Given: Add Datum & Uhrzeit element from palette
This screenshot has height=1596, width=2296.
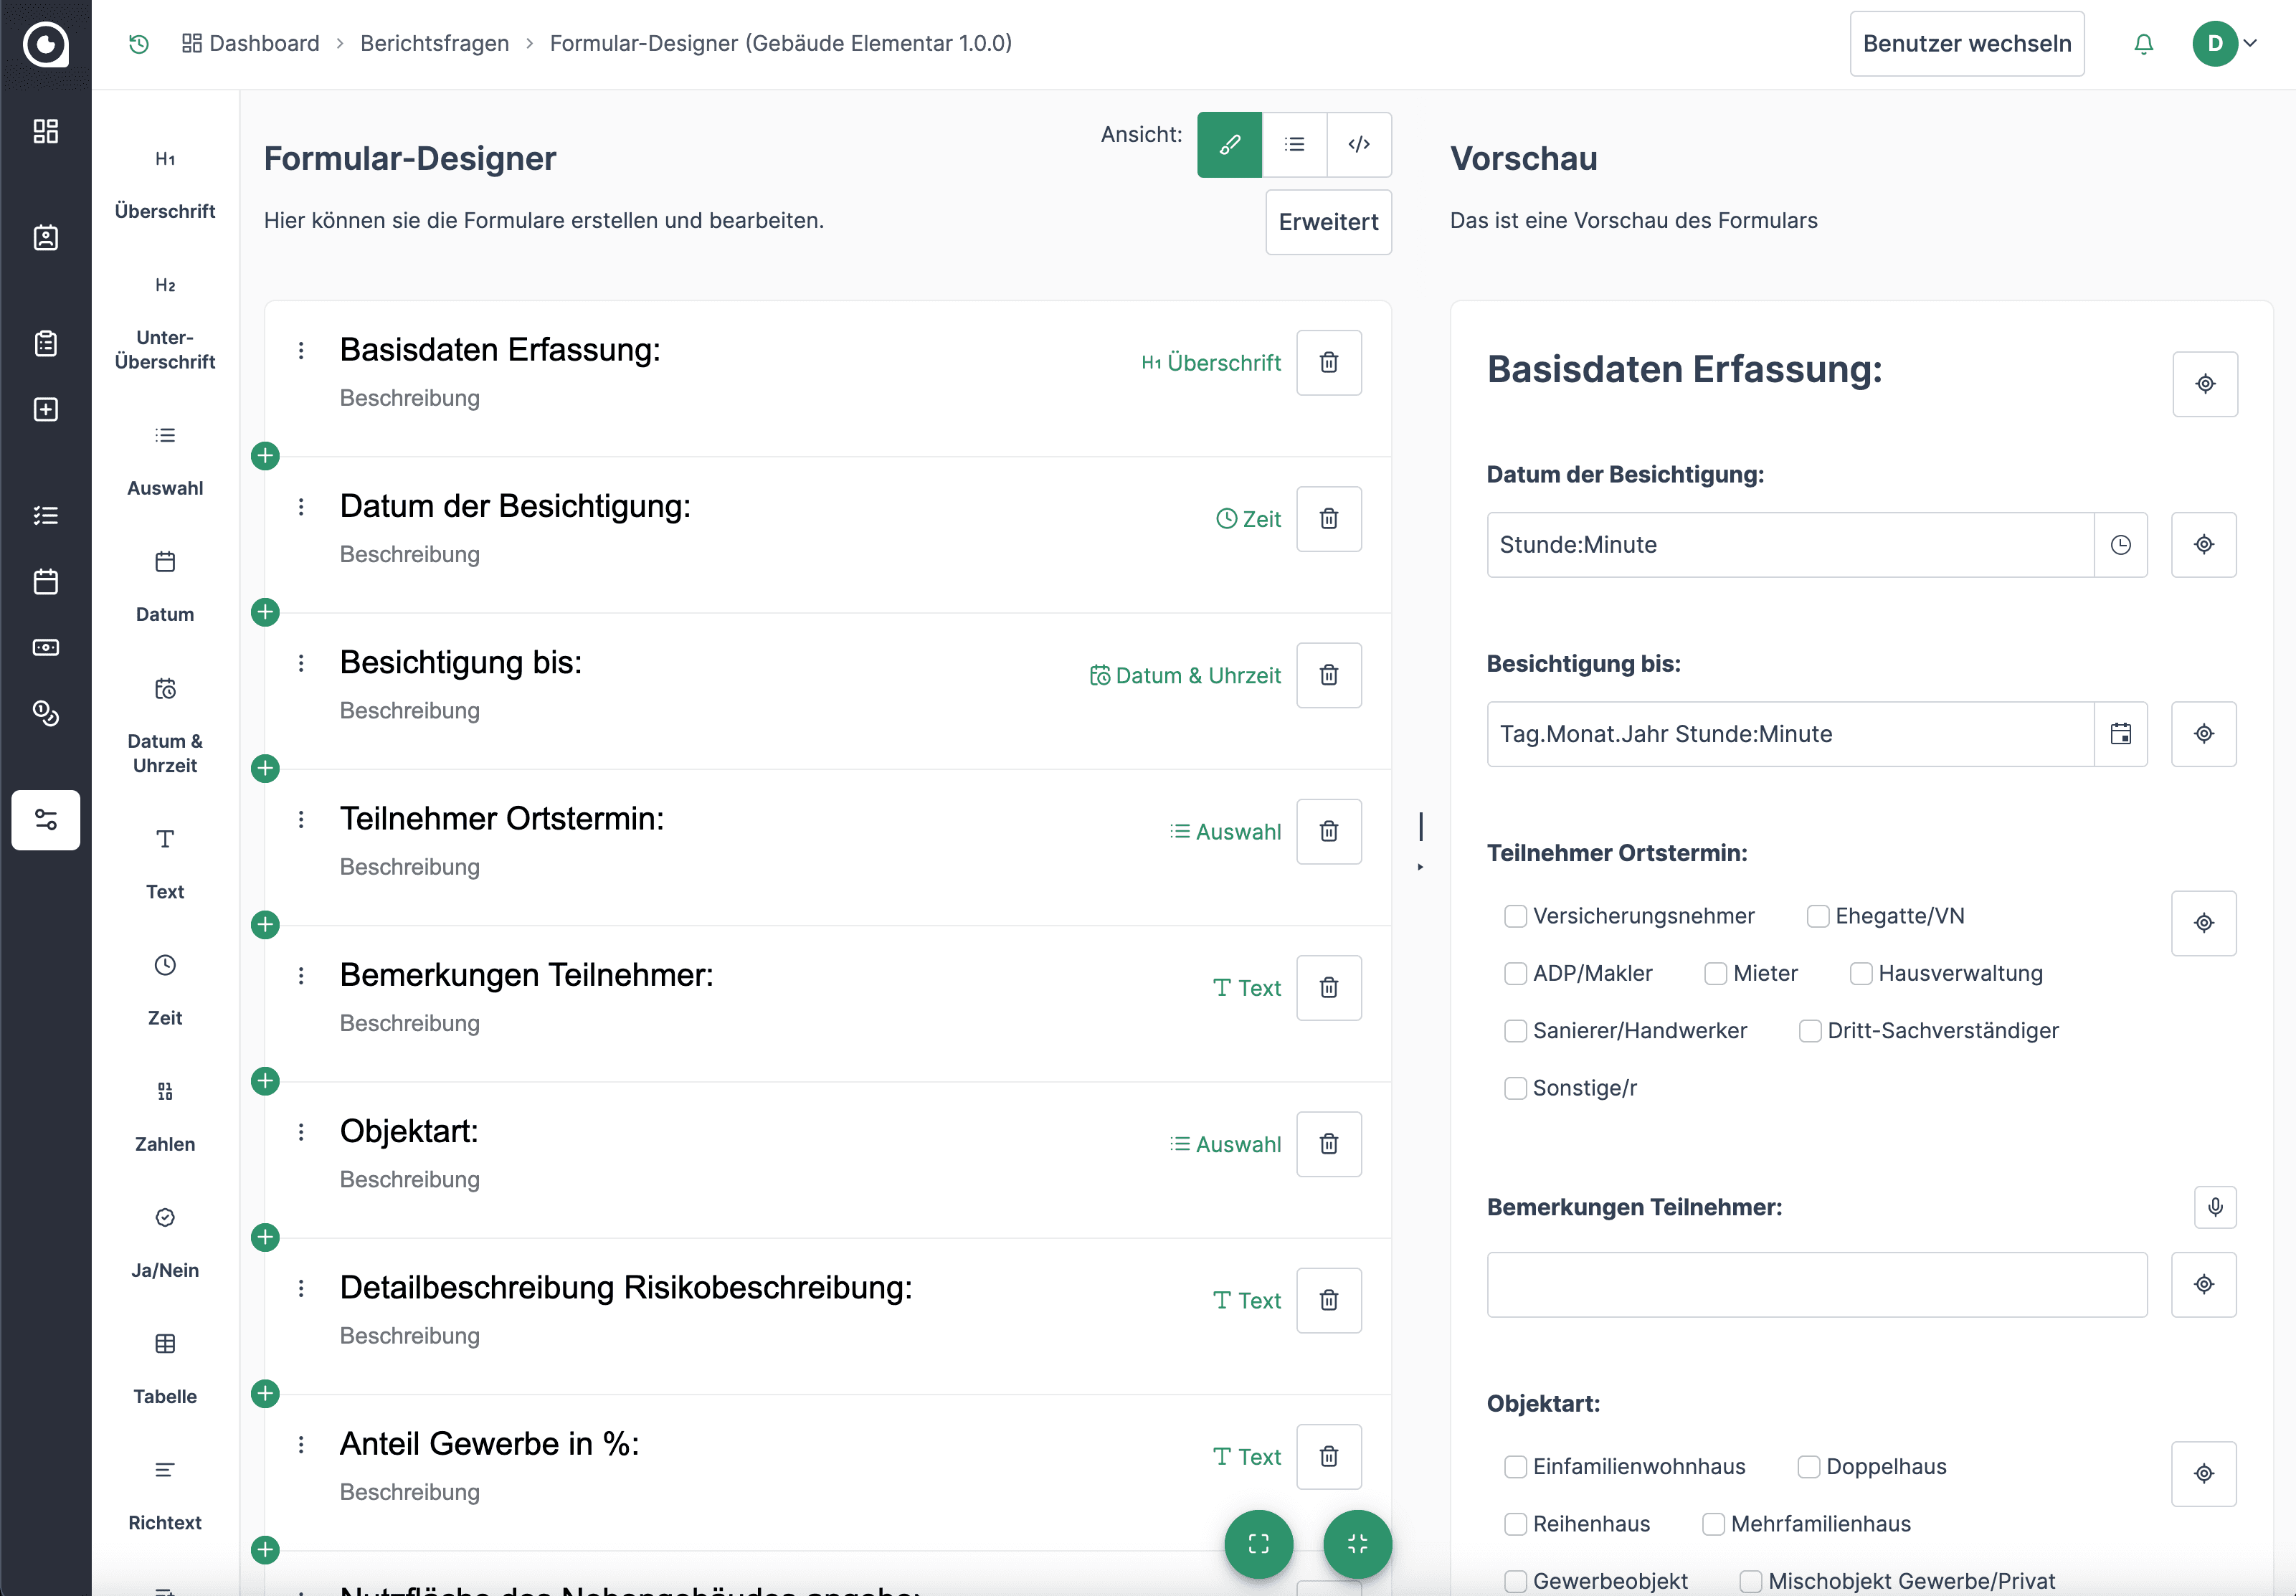Looking at the screenshot, I should click(x=165, y=726).
